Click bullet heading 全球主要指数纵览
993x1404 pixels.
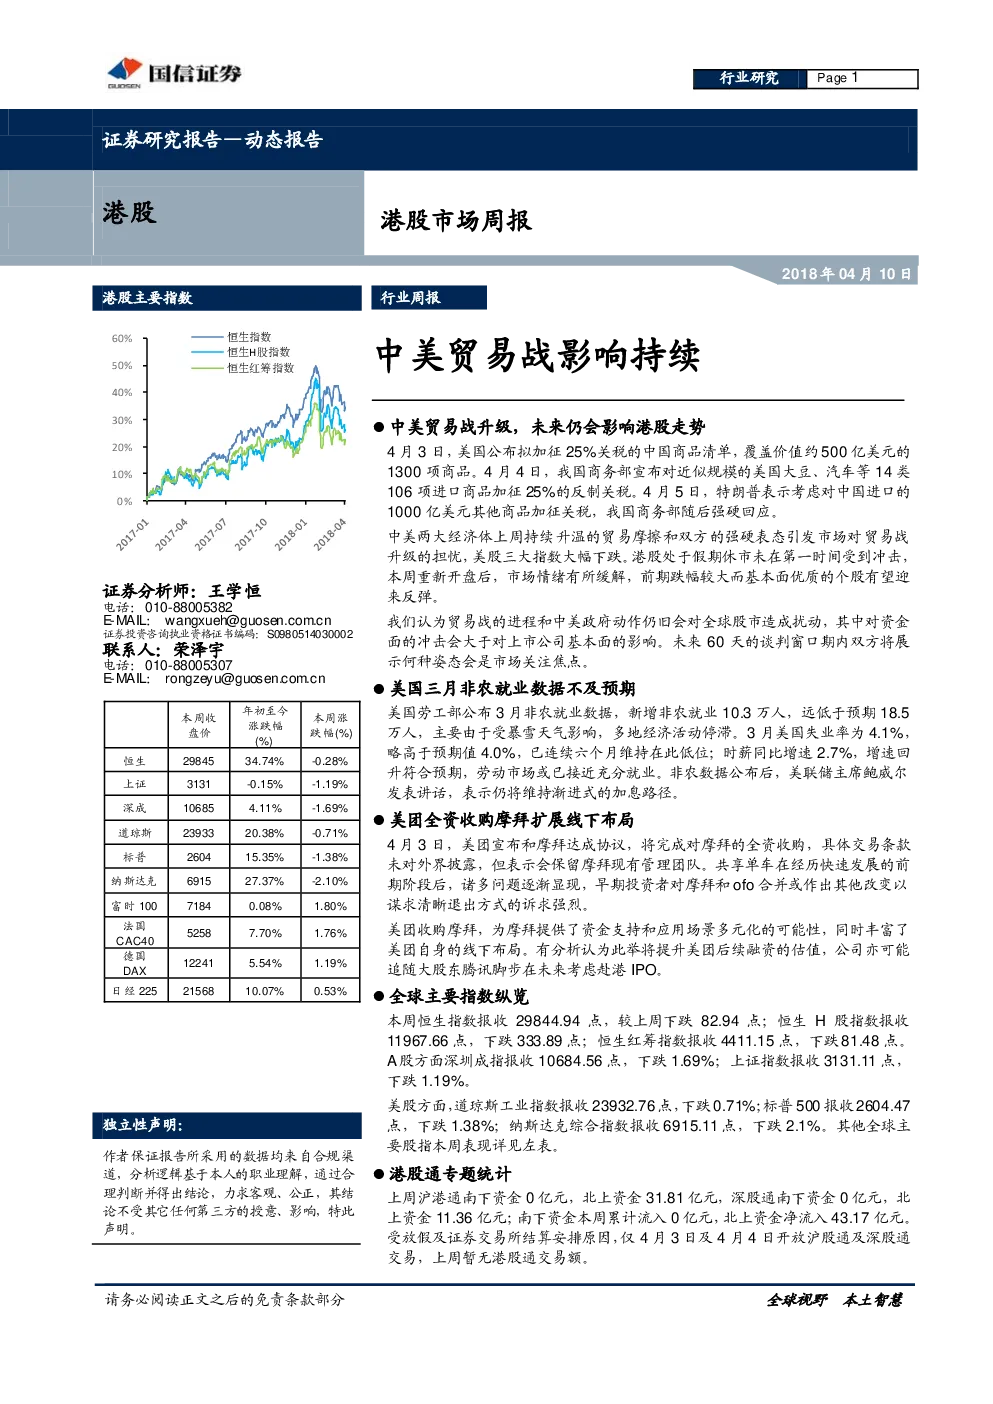(459, 997)
